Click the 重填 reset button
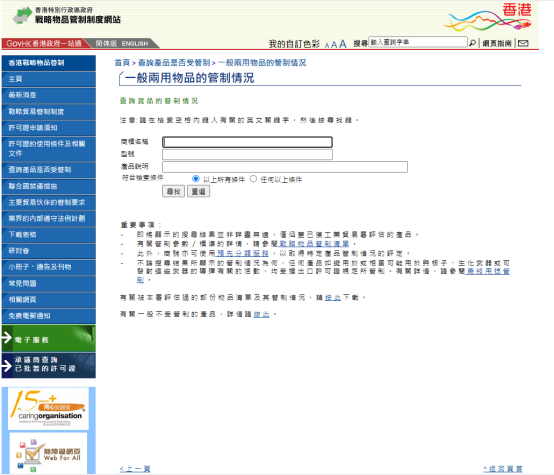Viewport: 554px width, 475px height. (198, 192)
